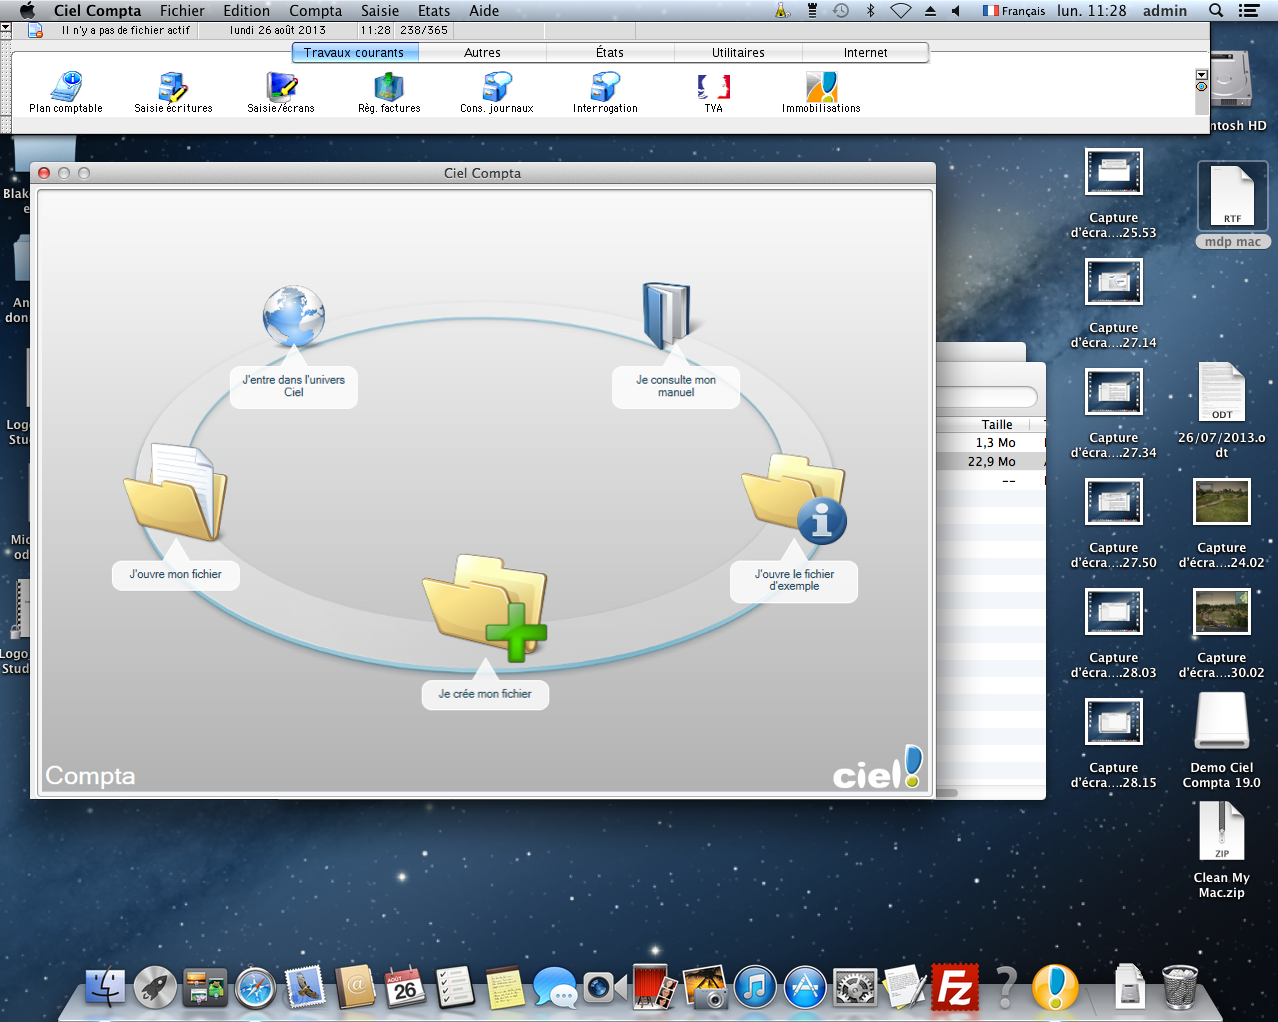Open FileZilla from the Dock
This screenshot has width=1278, height=1022.
coord(955,988)
